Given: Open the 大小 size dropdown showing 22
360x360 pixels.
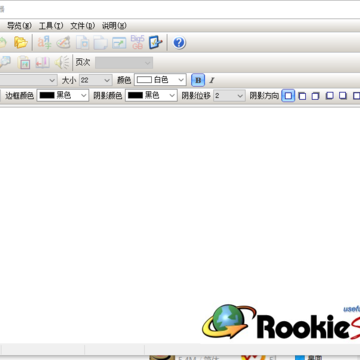Looking at the screenshot, I should tap(96, 80).
